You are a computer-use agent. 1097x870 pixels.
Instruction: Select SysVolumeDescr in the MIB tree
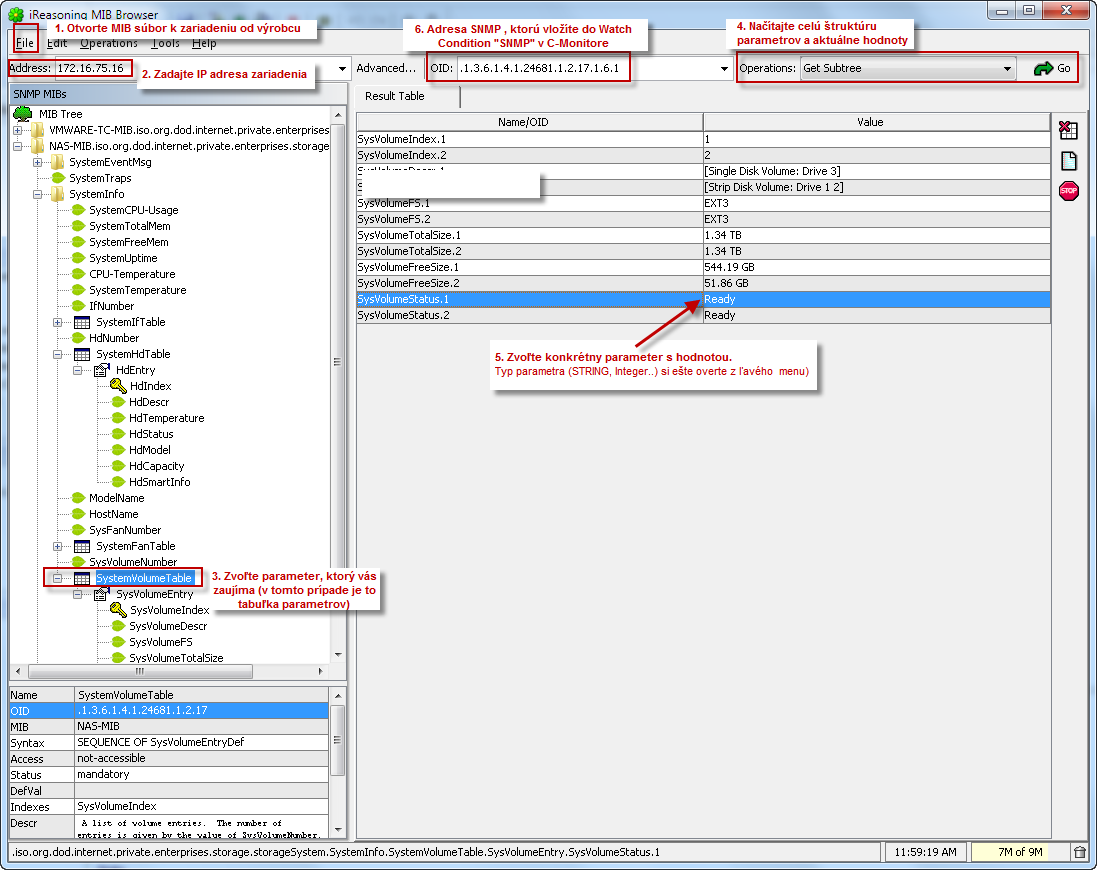(x=168, y=626)
